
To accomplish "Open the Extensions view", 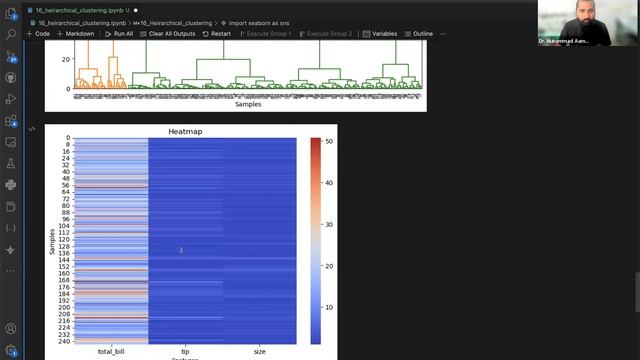I will [x=11, y=121].
